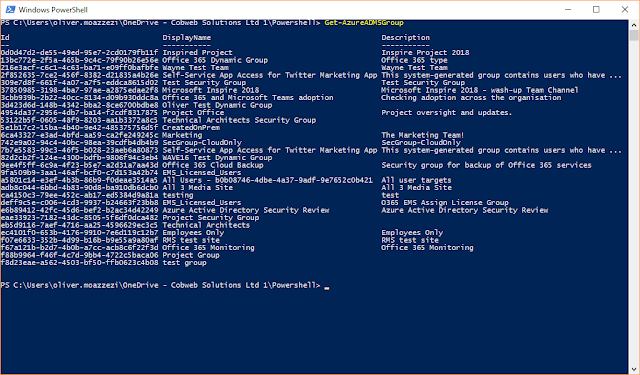Click 'Project oversight and updates.' description
Image resolution: width=640 pixels, height=375 pixels.
(447, 113)
